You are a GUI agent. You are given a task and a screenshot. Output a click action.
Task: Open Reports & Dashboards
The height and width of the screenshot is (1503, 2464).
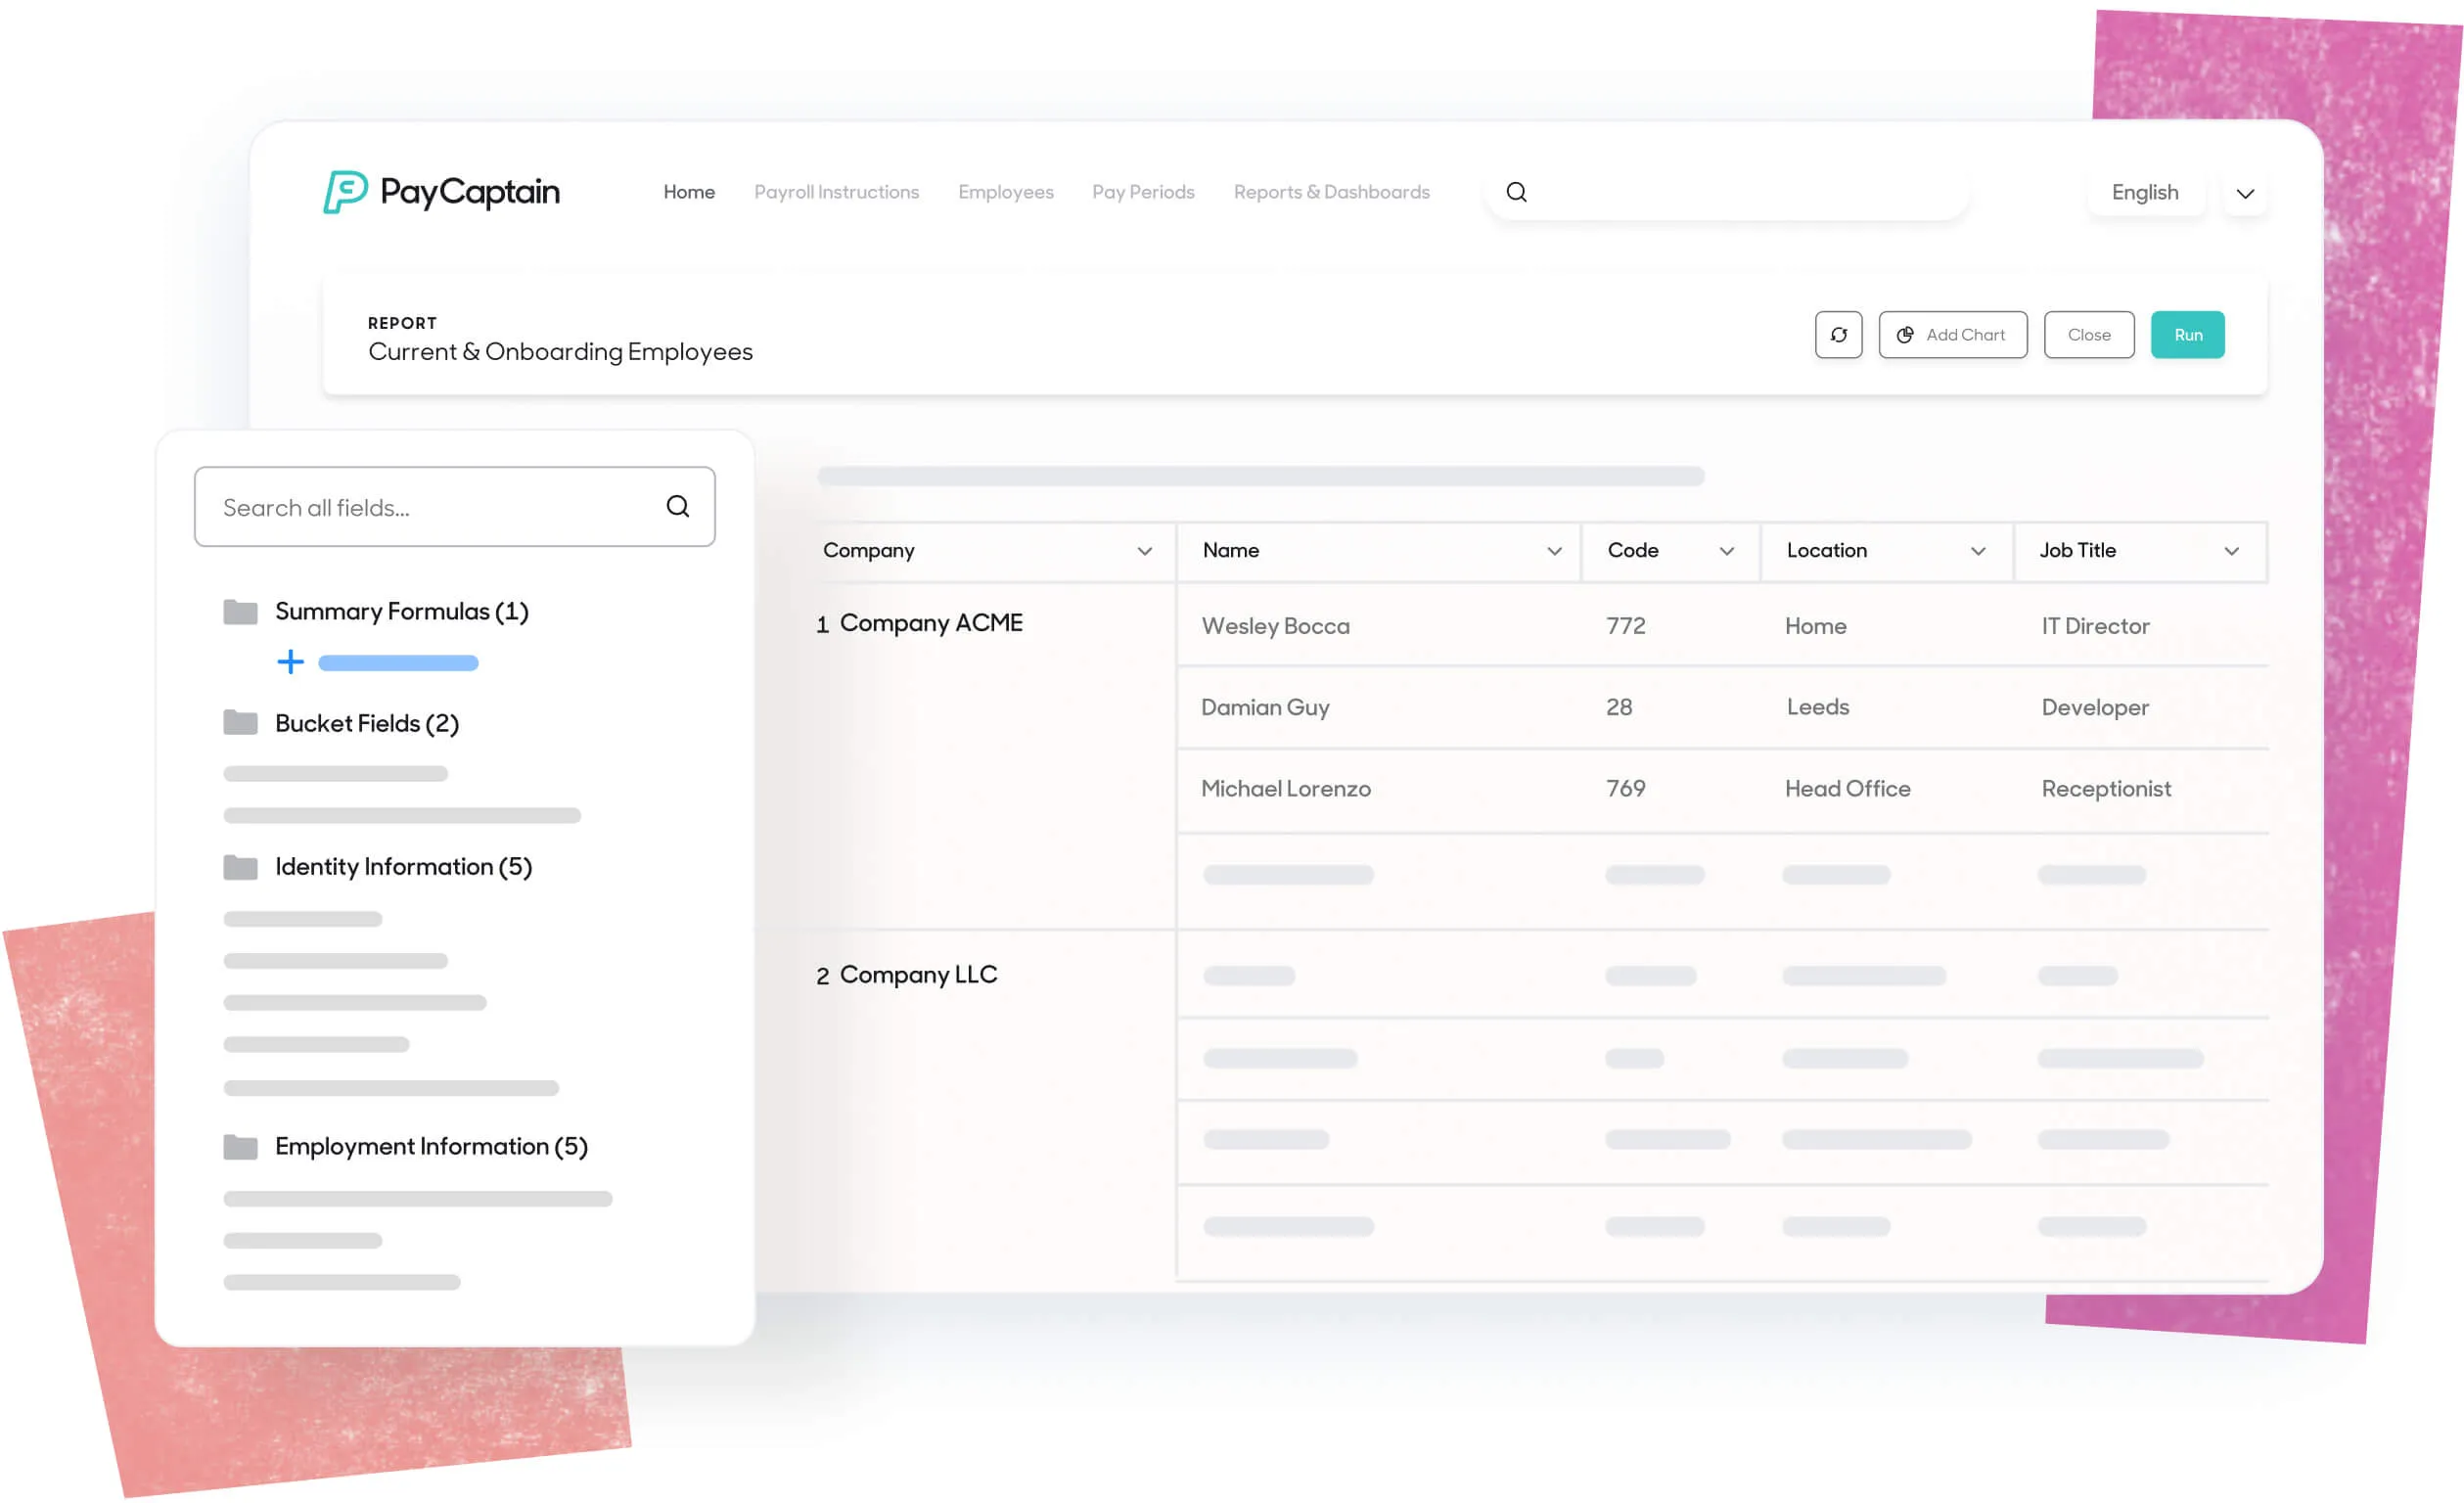pos(1331,191)
